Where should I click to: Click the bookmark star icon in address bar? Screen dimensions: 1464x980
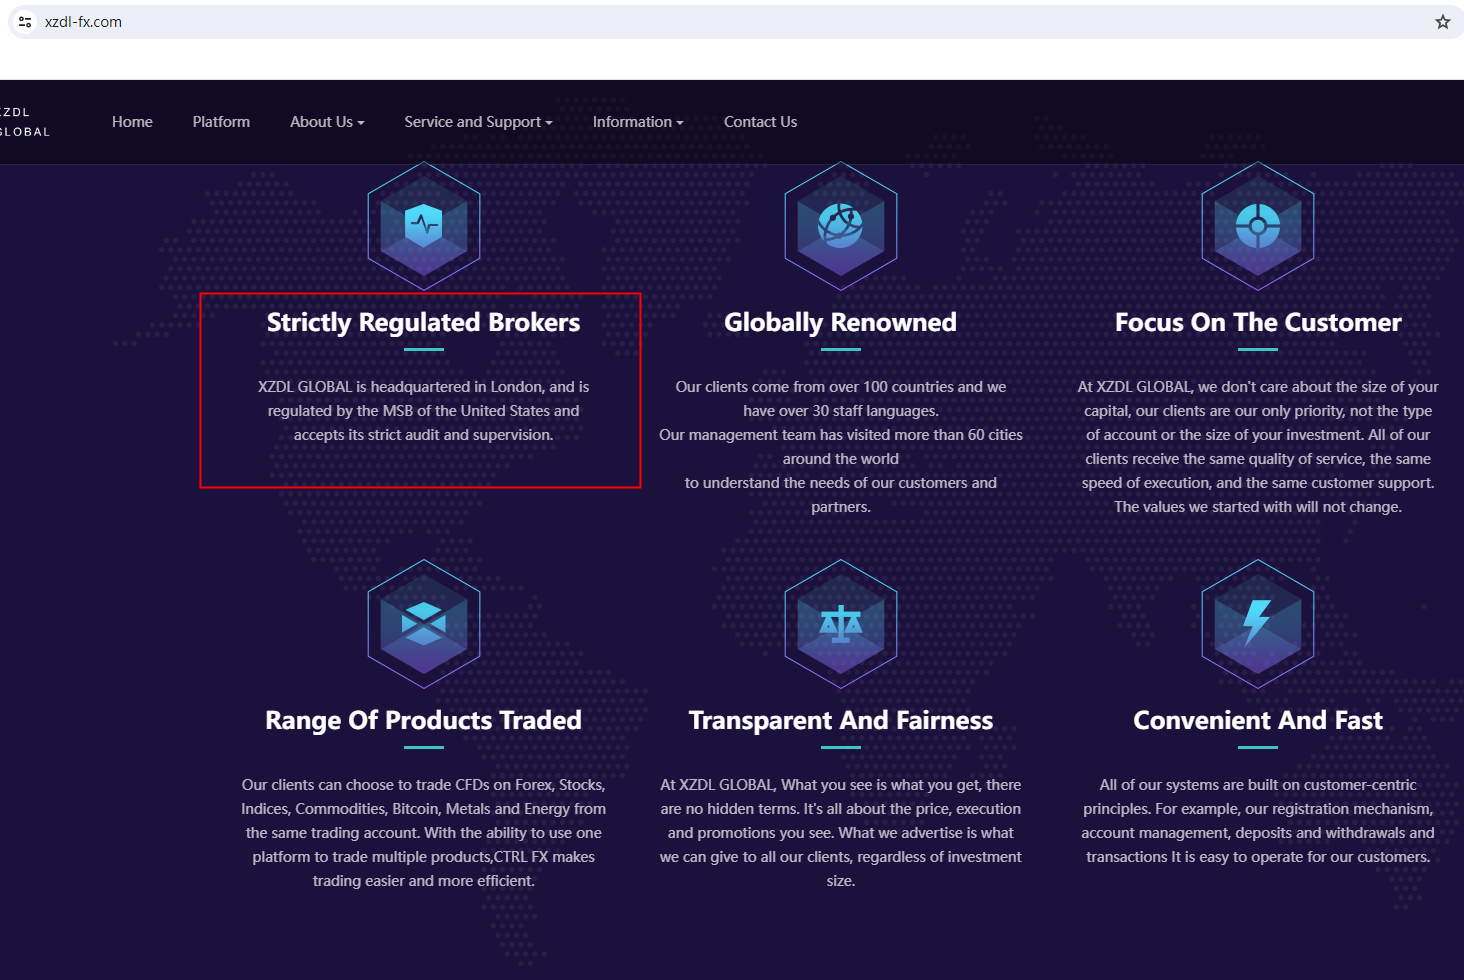(x=1442, y=22)
